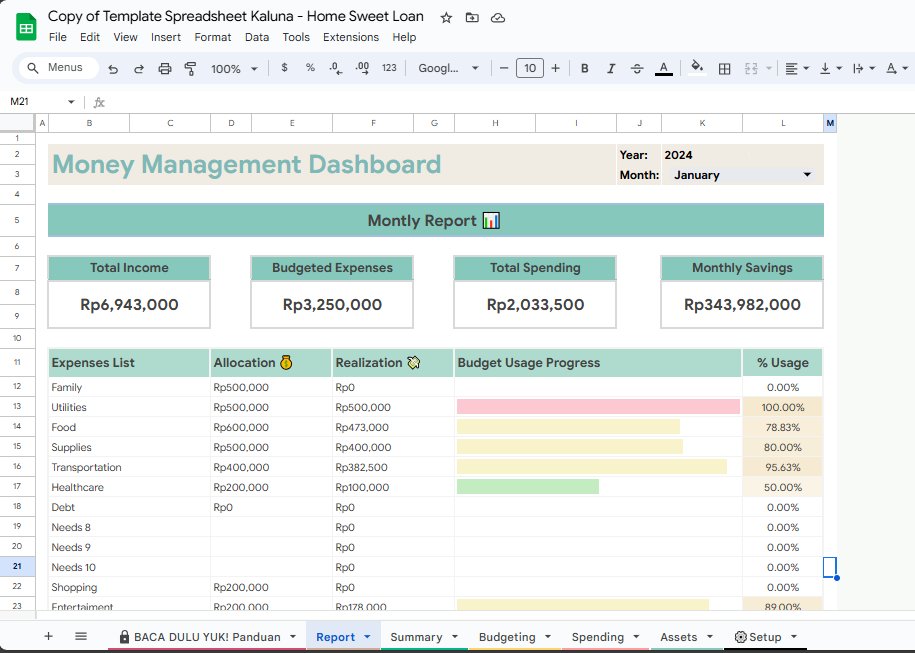Add a new sheet
This screenshot has width=915, height=653.
point(48,636)
